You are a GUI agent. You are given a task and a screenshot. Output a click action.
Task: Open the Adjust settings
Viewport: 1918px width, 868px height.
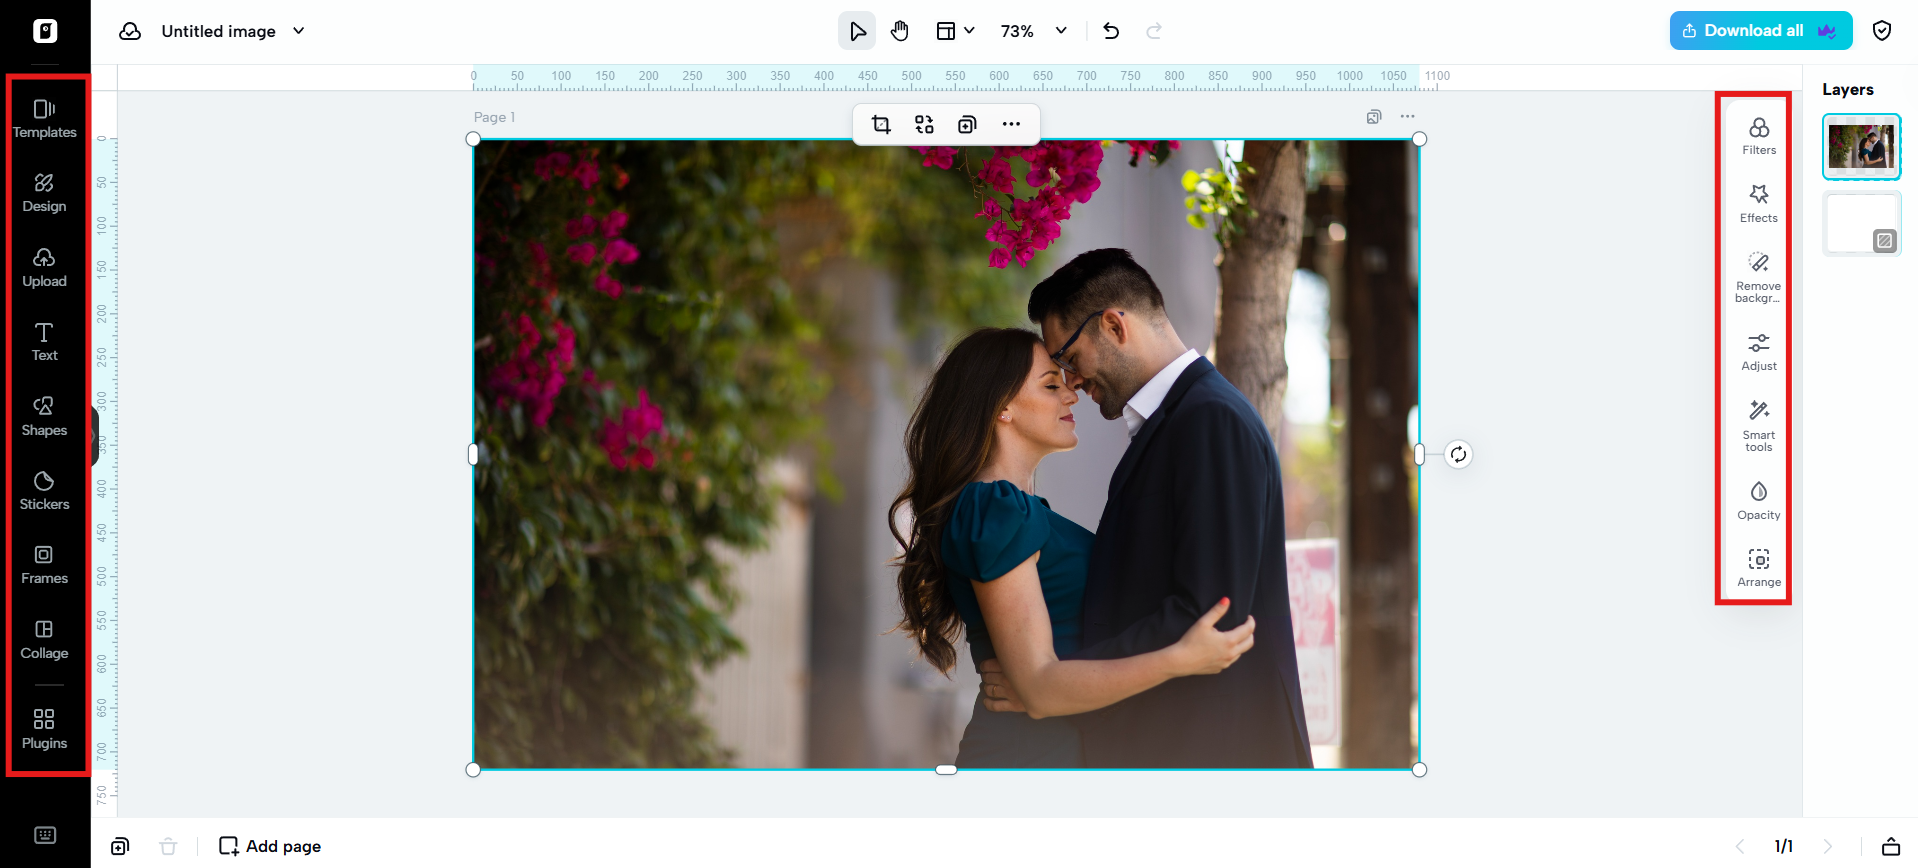[1759, 352]
